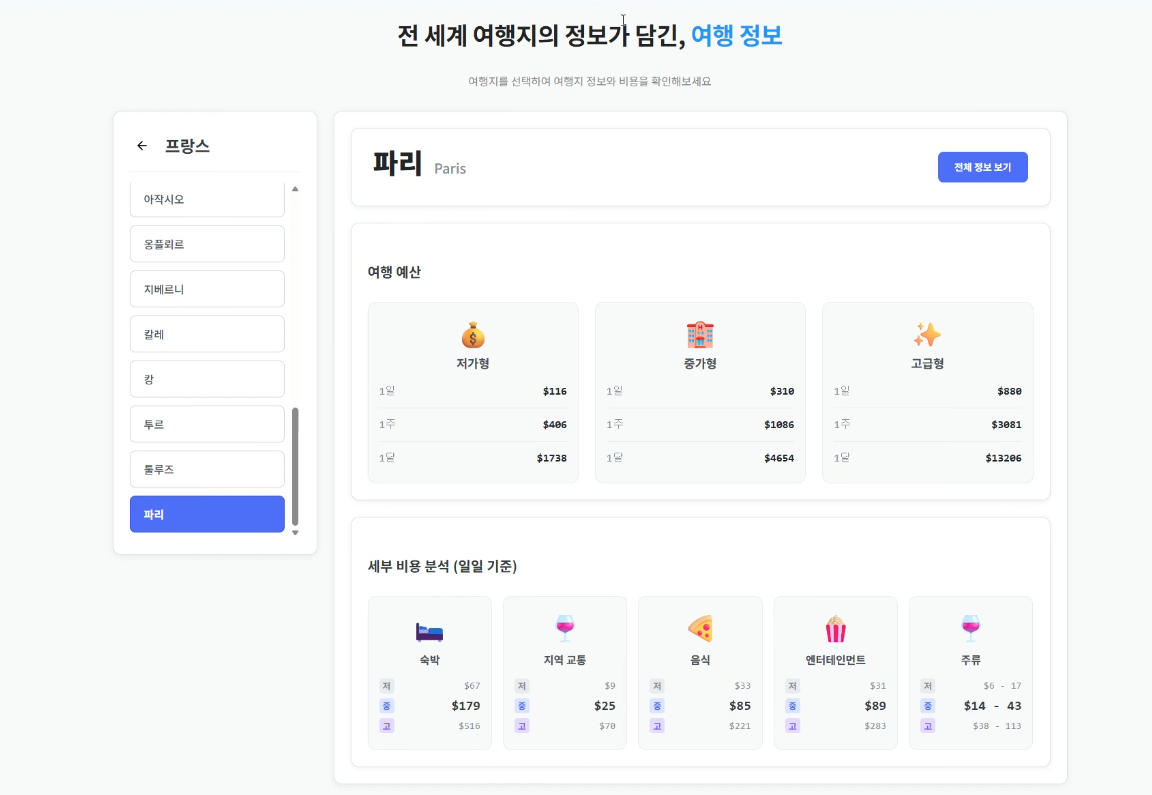This screenshot has height=795, width=1152.
Task: Pick 툴루즈 from the city list
Action: point(207,469)
